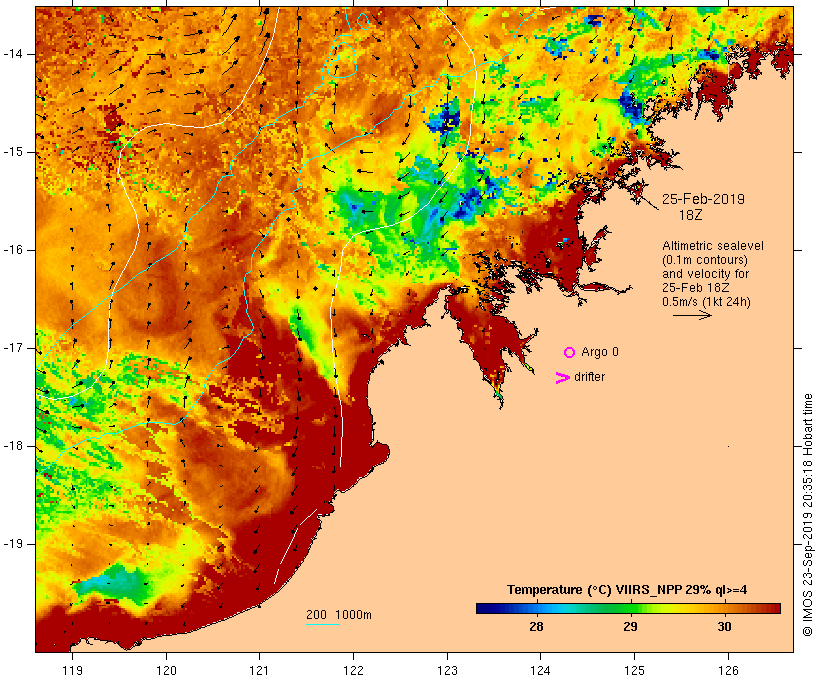This screenshot has height=680, width=820.
Task: Click longitude label '120'
Action: (166, 670)
